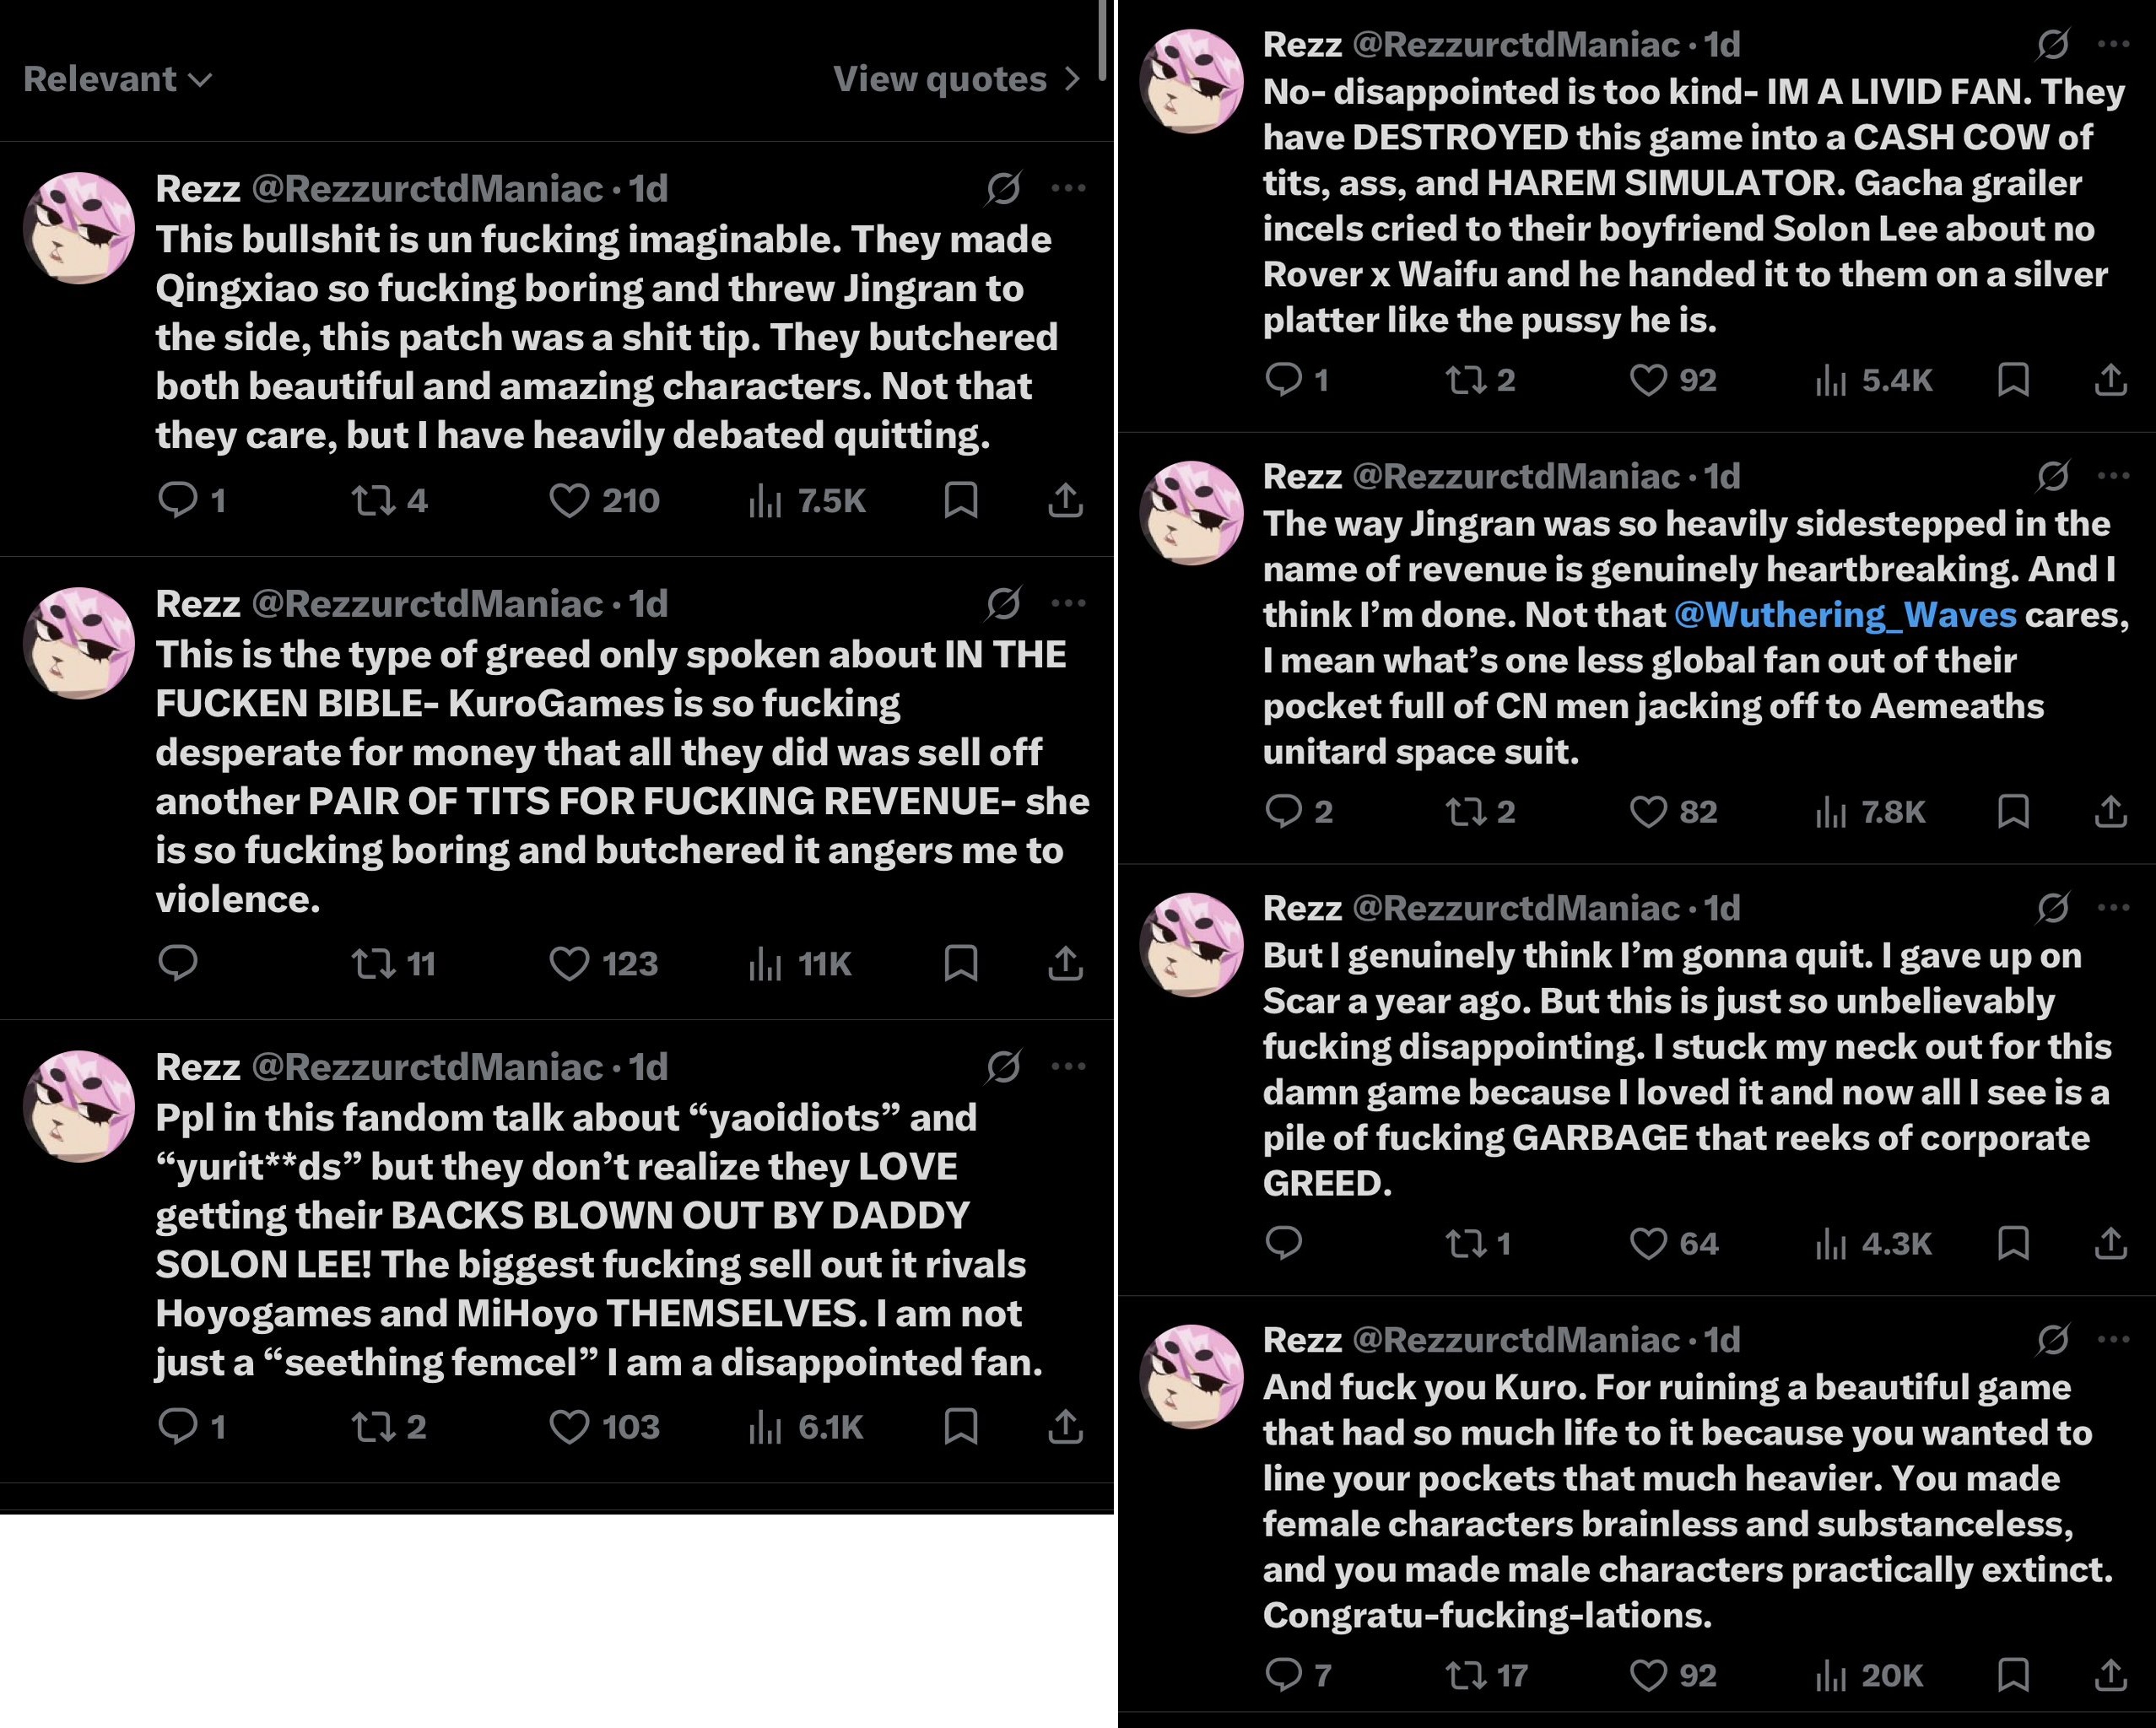Image resolution: width=2156 pixels, height=1728 pixels.
Task: Open the Relevant sort dropdown
Action: coord(118,79)
